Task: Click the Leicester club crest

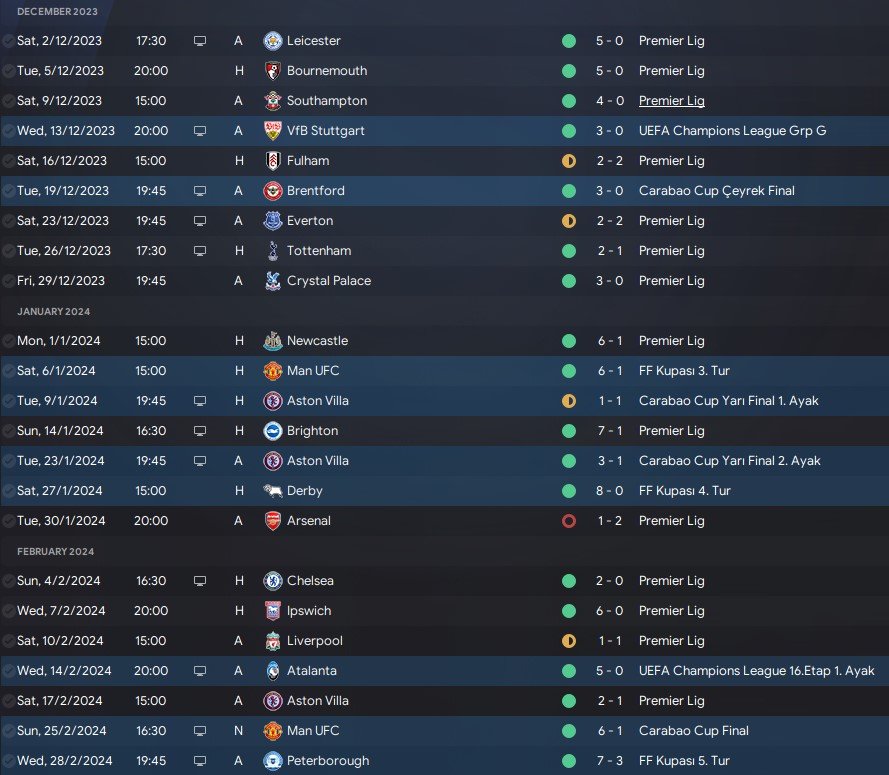Action: click(273, 41)
